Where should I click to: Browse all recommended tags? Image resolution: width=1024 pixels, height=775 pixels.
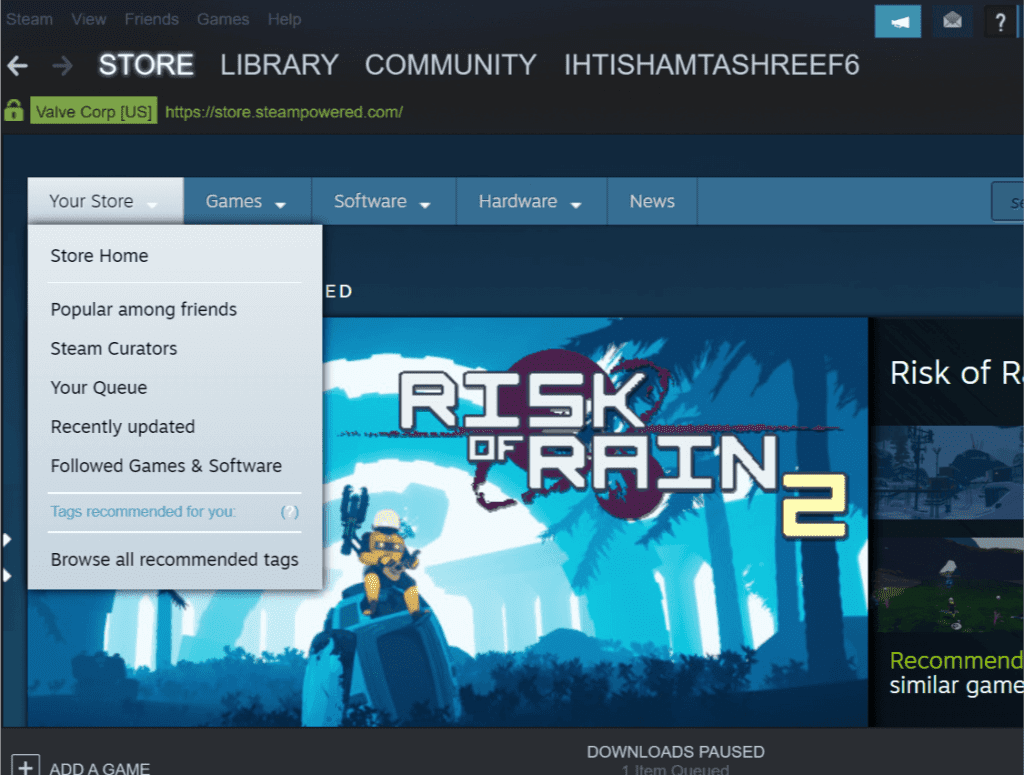[x=174, y=559]
